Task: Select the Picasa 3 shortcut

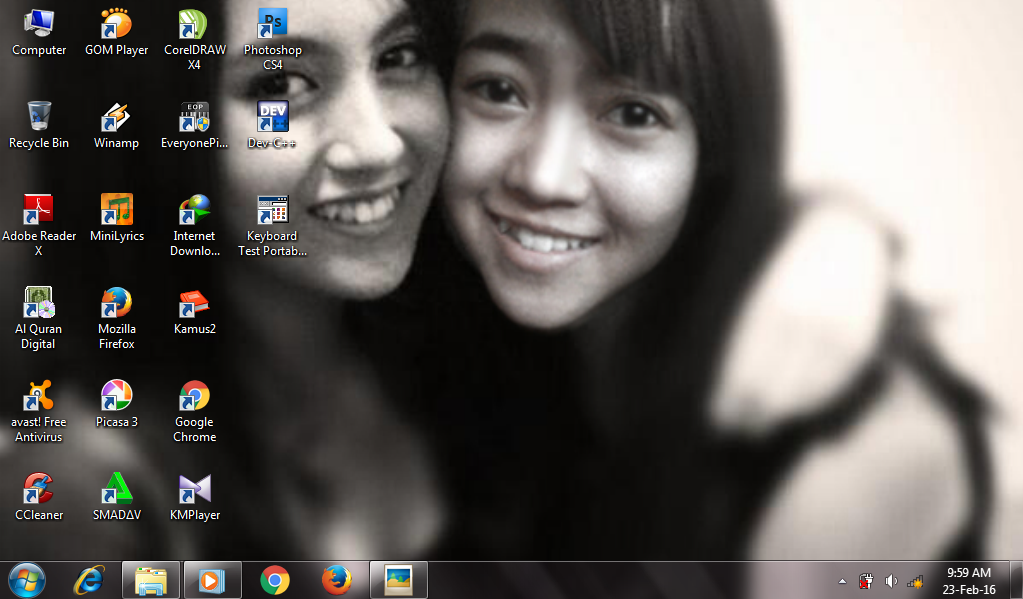Action: 117,405
